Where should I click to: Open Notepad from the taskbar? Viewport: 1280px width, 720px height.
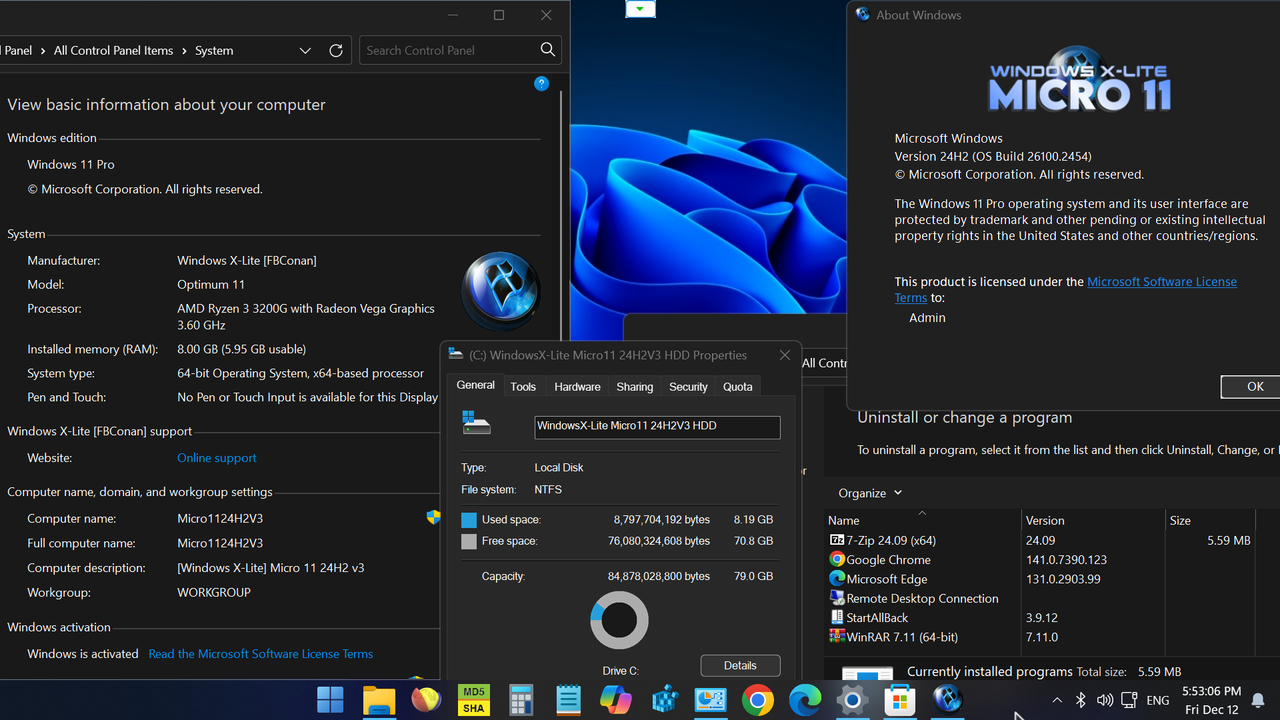(x=568, y=700)
